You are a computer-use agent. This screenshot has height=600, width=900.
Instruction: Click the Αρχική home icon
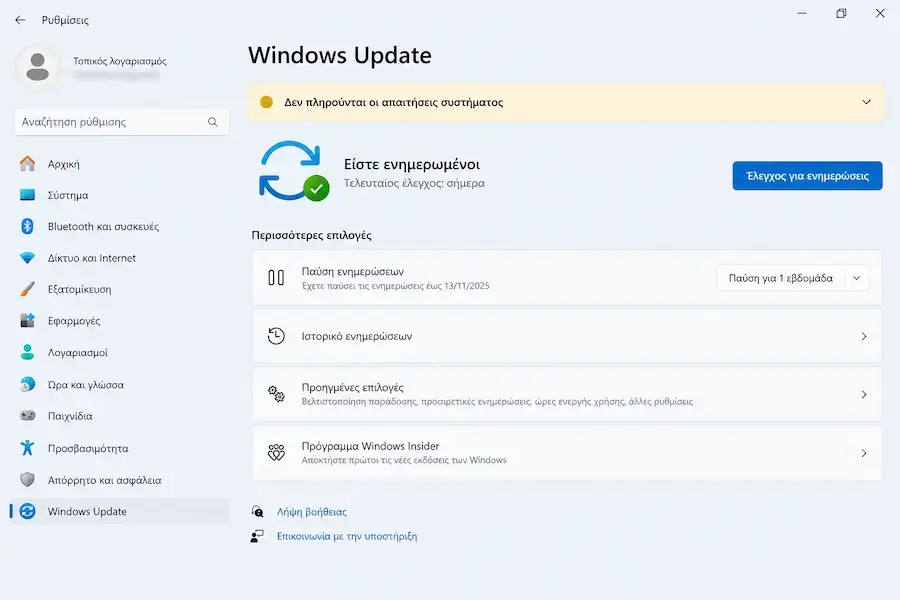tap(27, 164)
